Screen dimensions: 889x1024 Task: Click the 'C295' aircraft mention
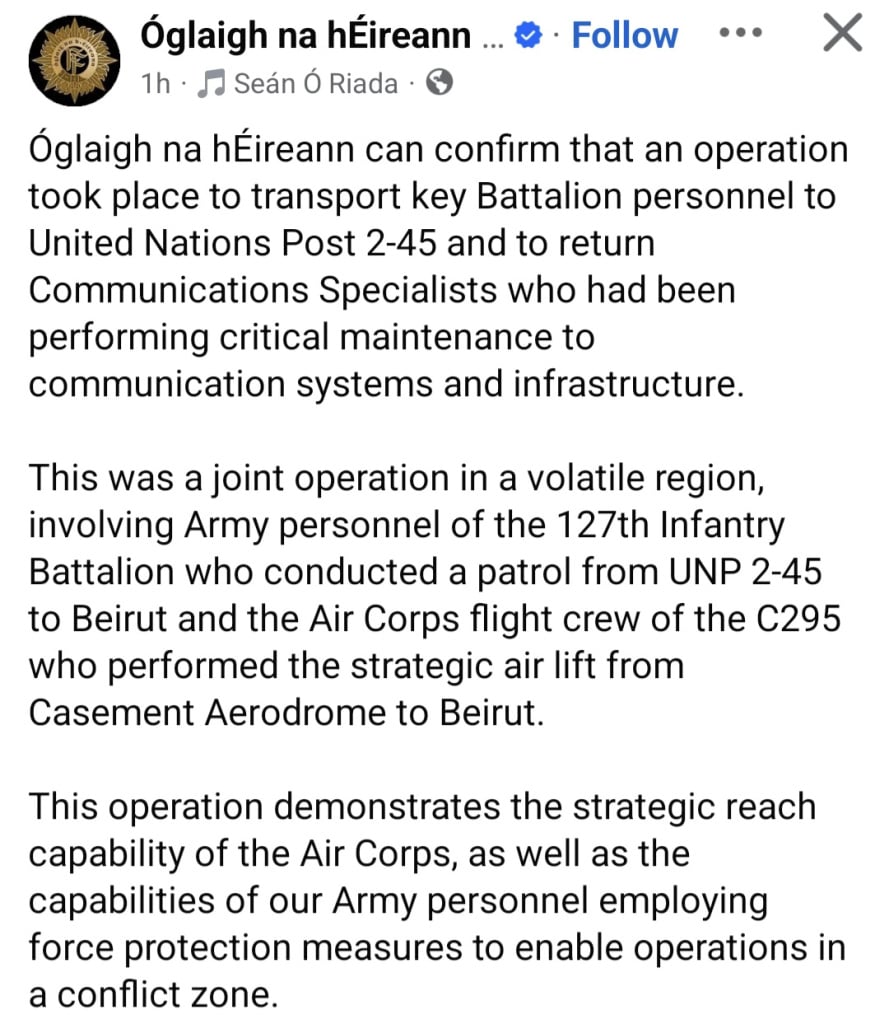tap(798, 618)
